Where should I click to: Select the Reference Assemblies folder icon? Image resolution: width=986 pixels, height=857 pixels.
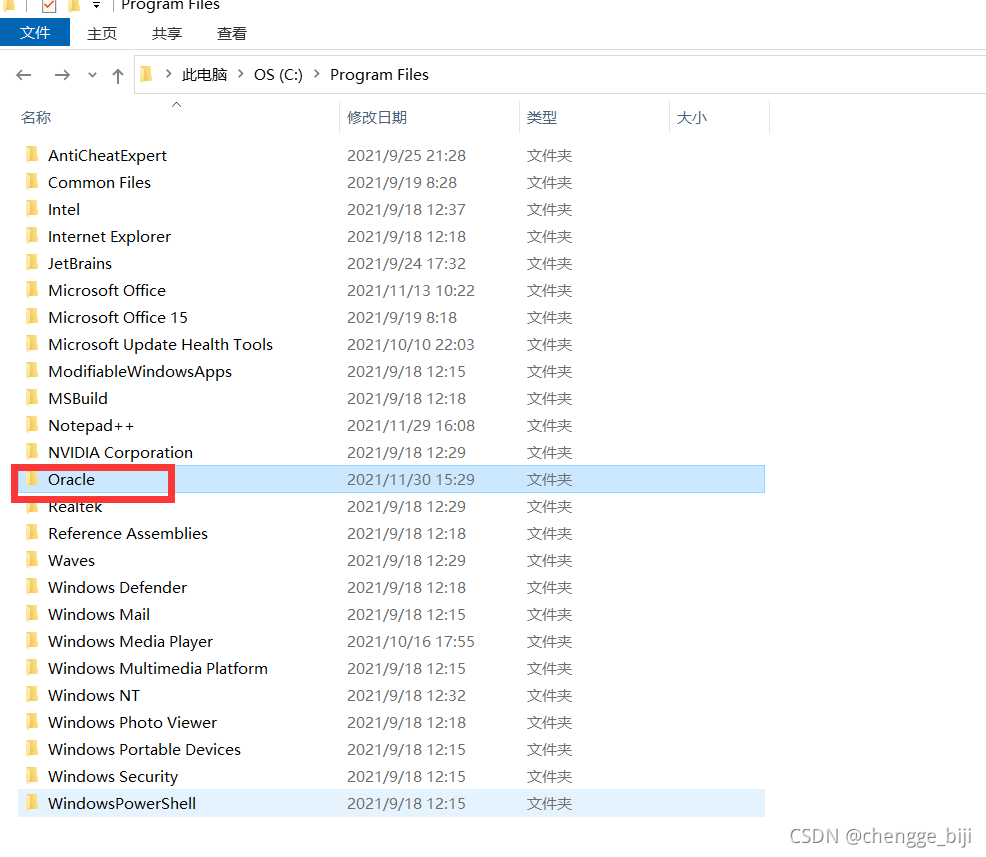[32, 533]
